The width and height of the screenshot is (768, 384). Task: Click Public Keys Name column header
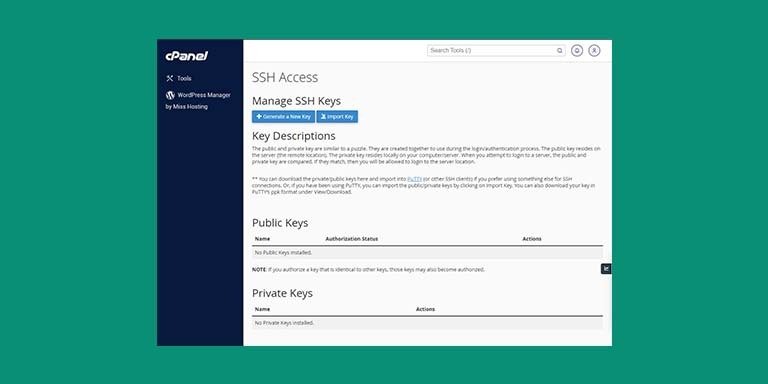pyautogui.click(x=263, y=239)
